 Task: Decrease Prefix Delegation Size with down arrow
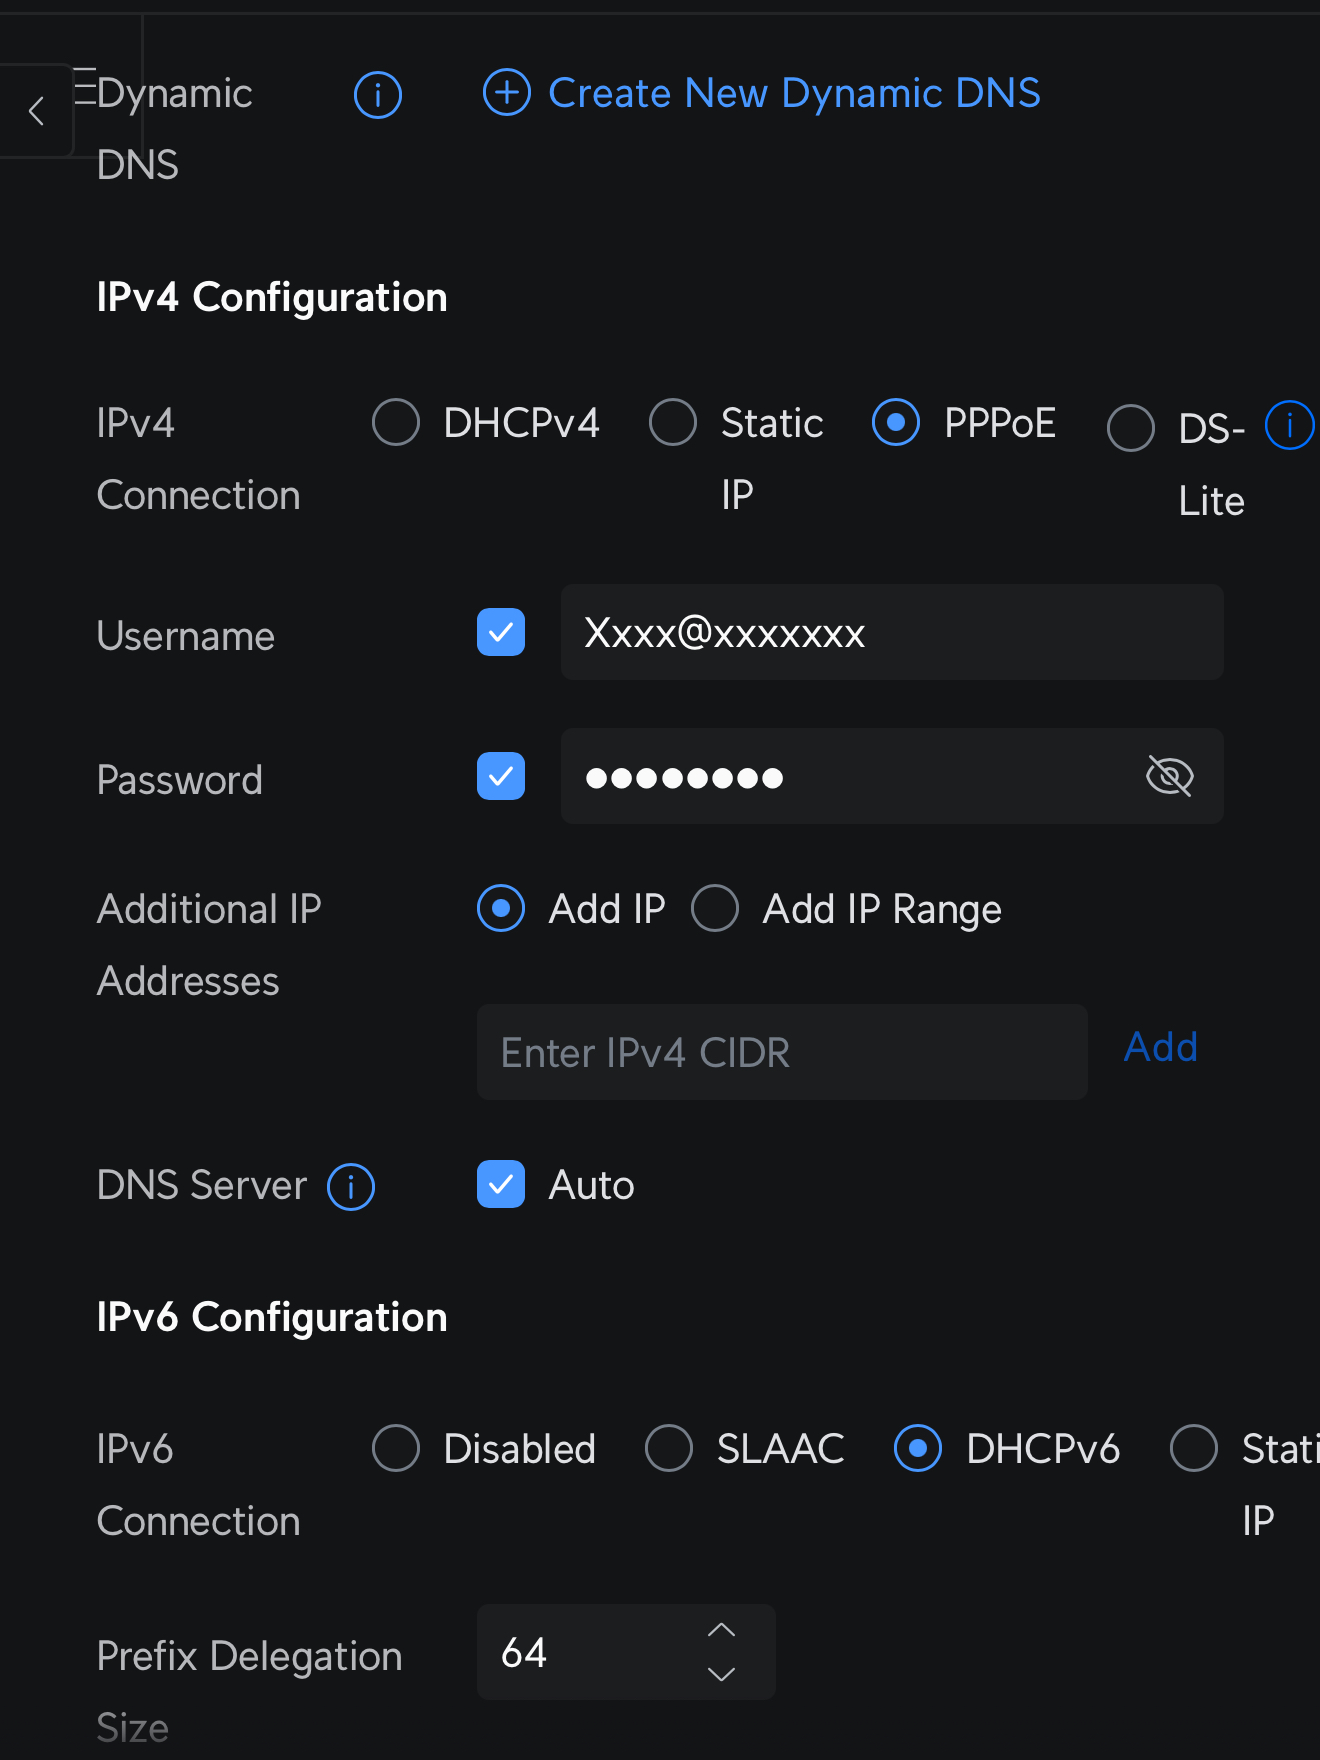pyautogui.click(x=721, y=1674)
